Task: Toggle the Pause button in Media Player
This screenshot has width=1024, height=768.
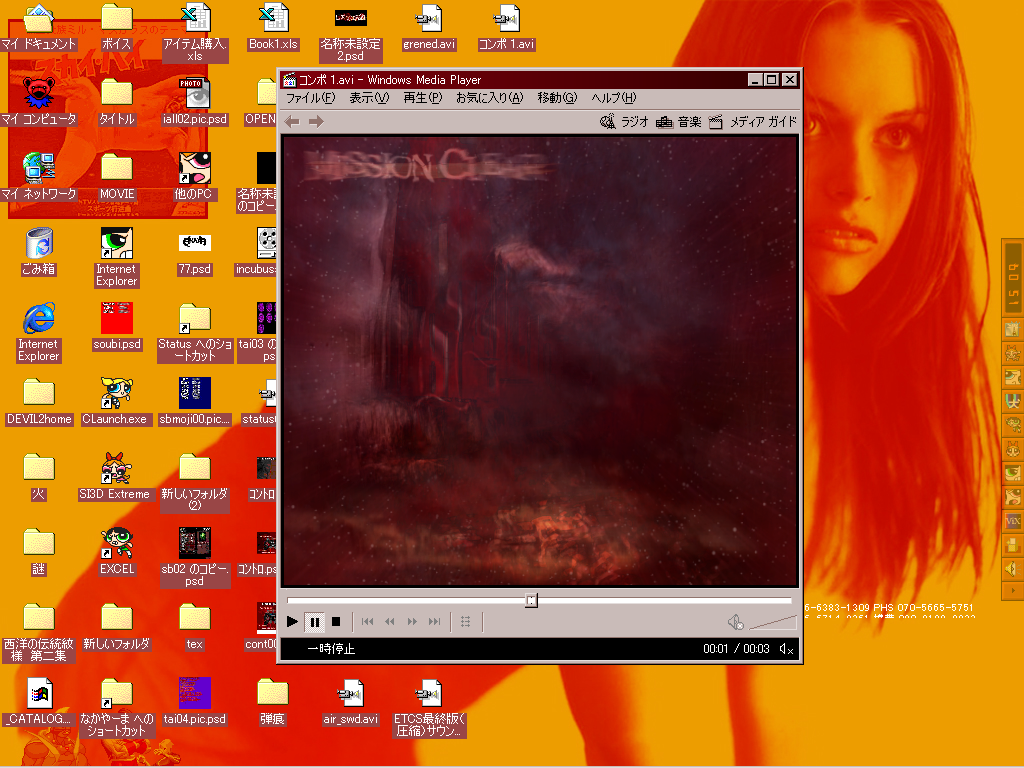Action: point(315,622)
